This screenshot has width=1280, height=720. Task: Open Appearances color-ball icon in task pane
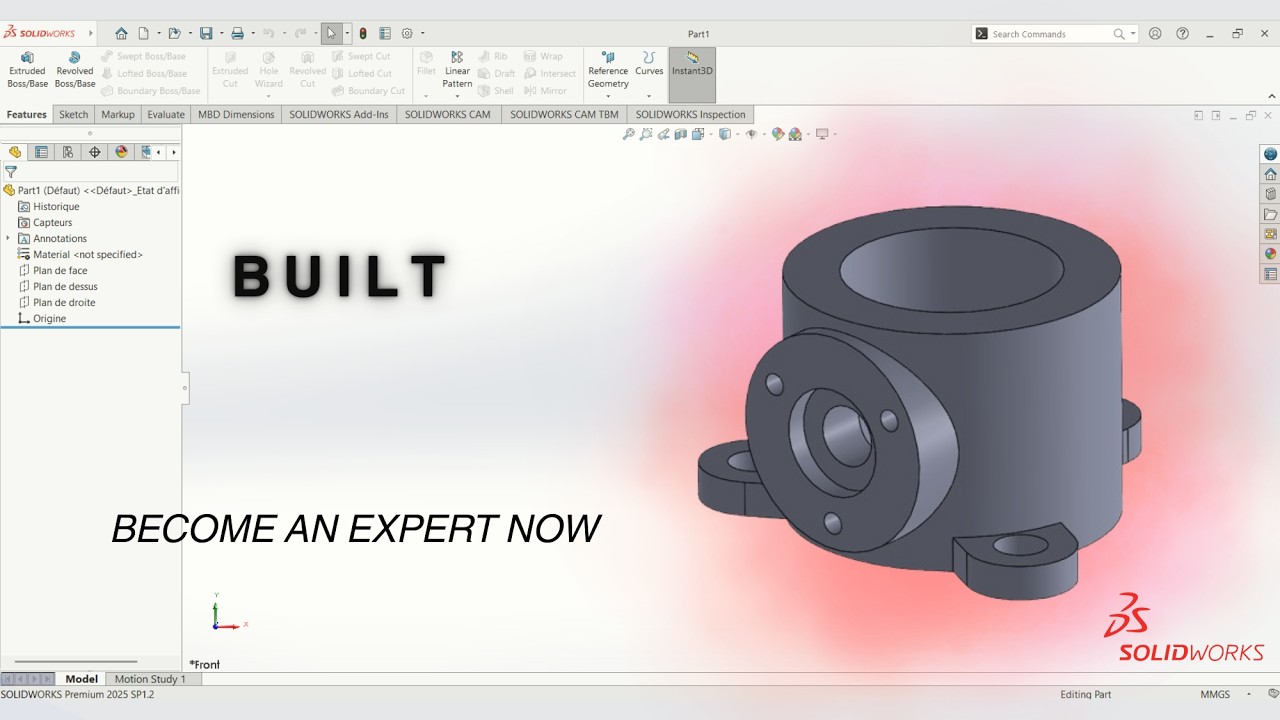[x=1270, y=254]
